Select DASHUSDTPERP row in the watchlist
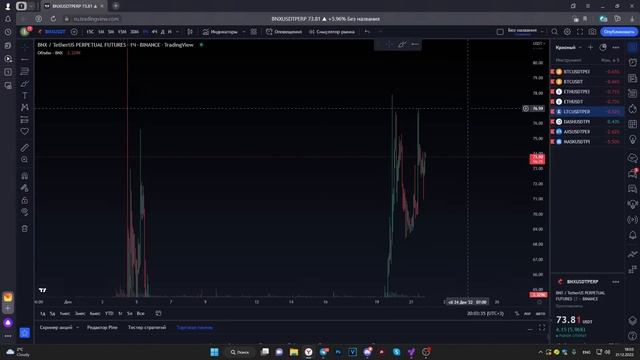Screen dimensions: 640x360 [x=587, y=122]
